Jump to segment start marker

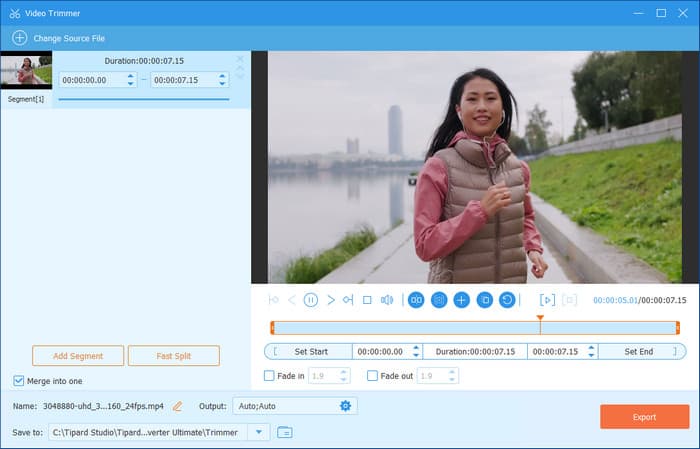[274, 300]
